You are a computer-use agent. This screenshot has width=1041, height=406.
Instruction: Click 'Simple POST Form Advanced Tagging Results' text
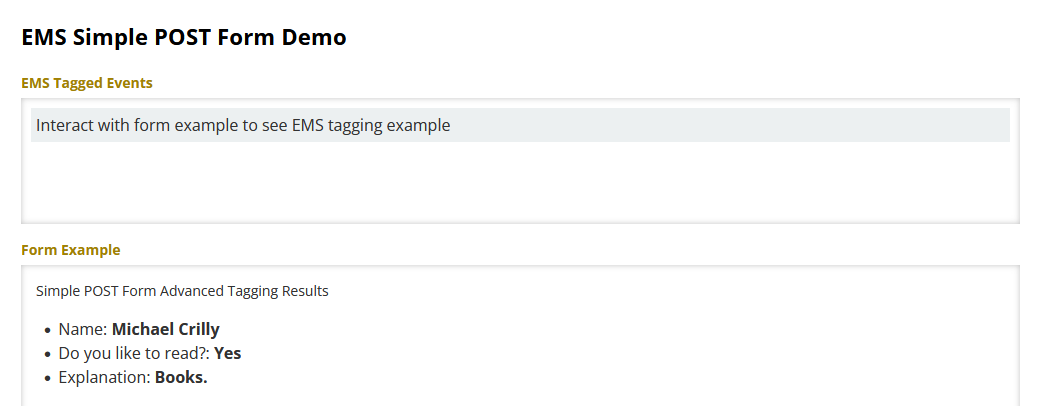point(182,292)
